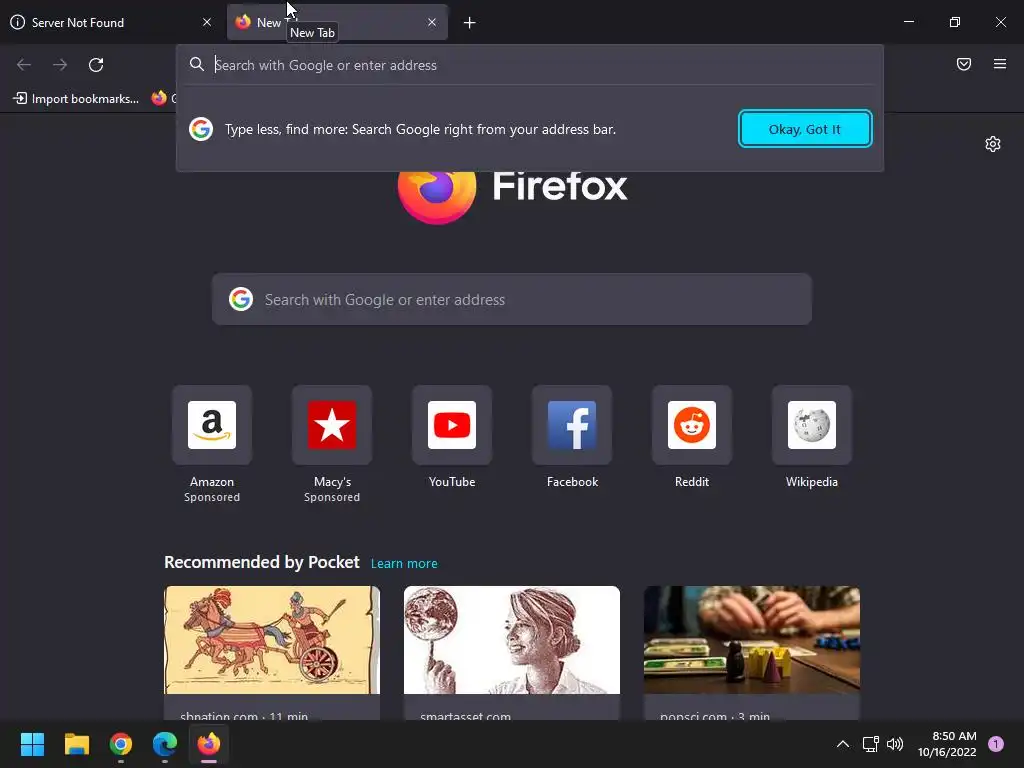The width and height of the screenshot is (1024, 768).
Task: Open the smartasset.com story thumbnail
Action: [x=512, y=640]
